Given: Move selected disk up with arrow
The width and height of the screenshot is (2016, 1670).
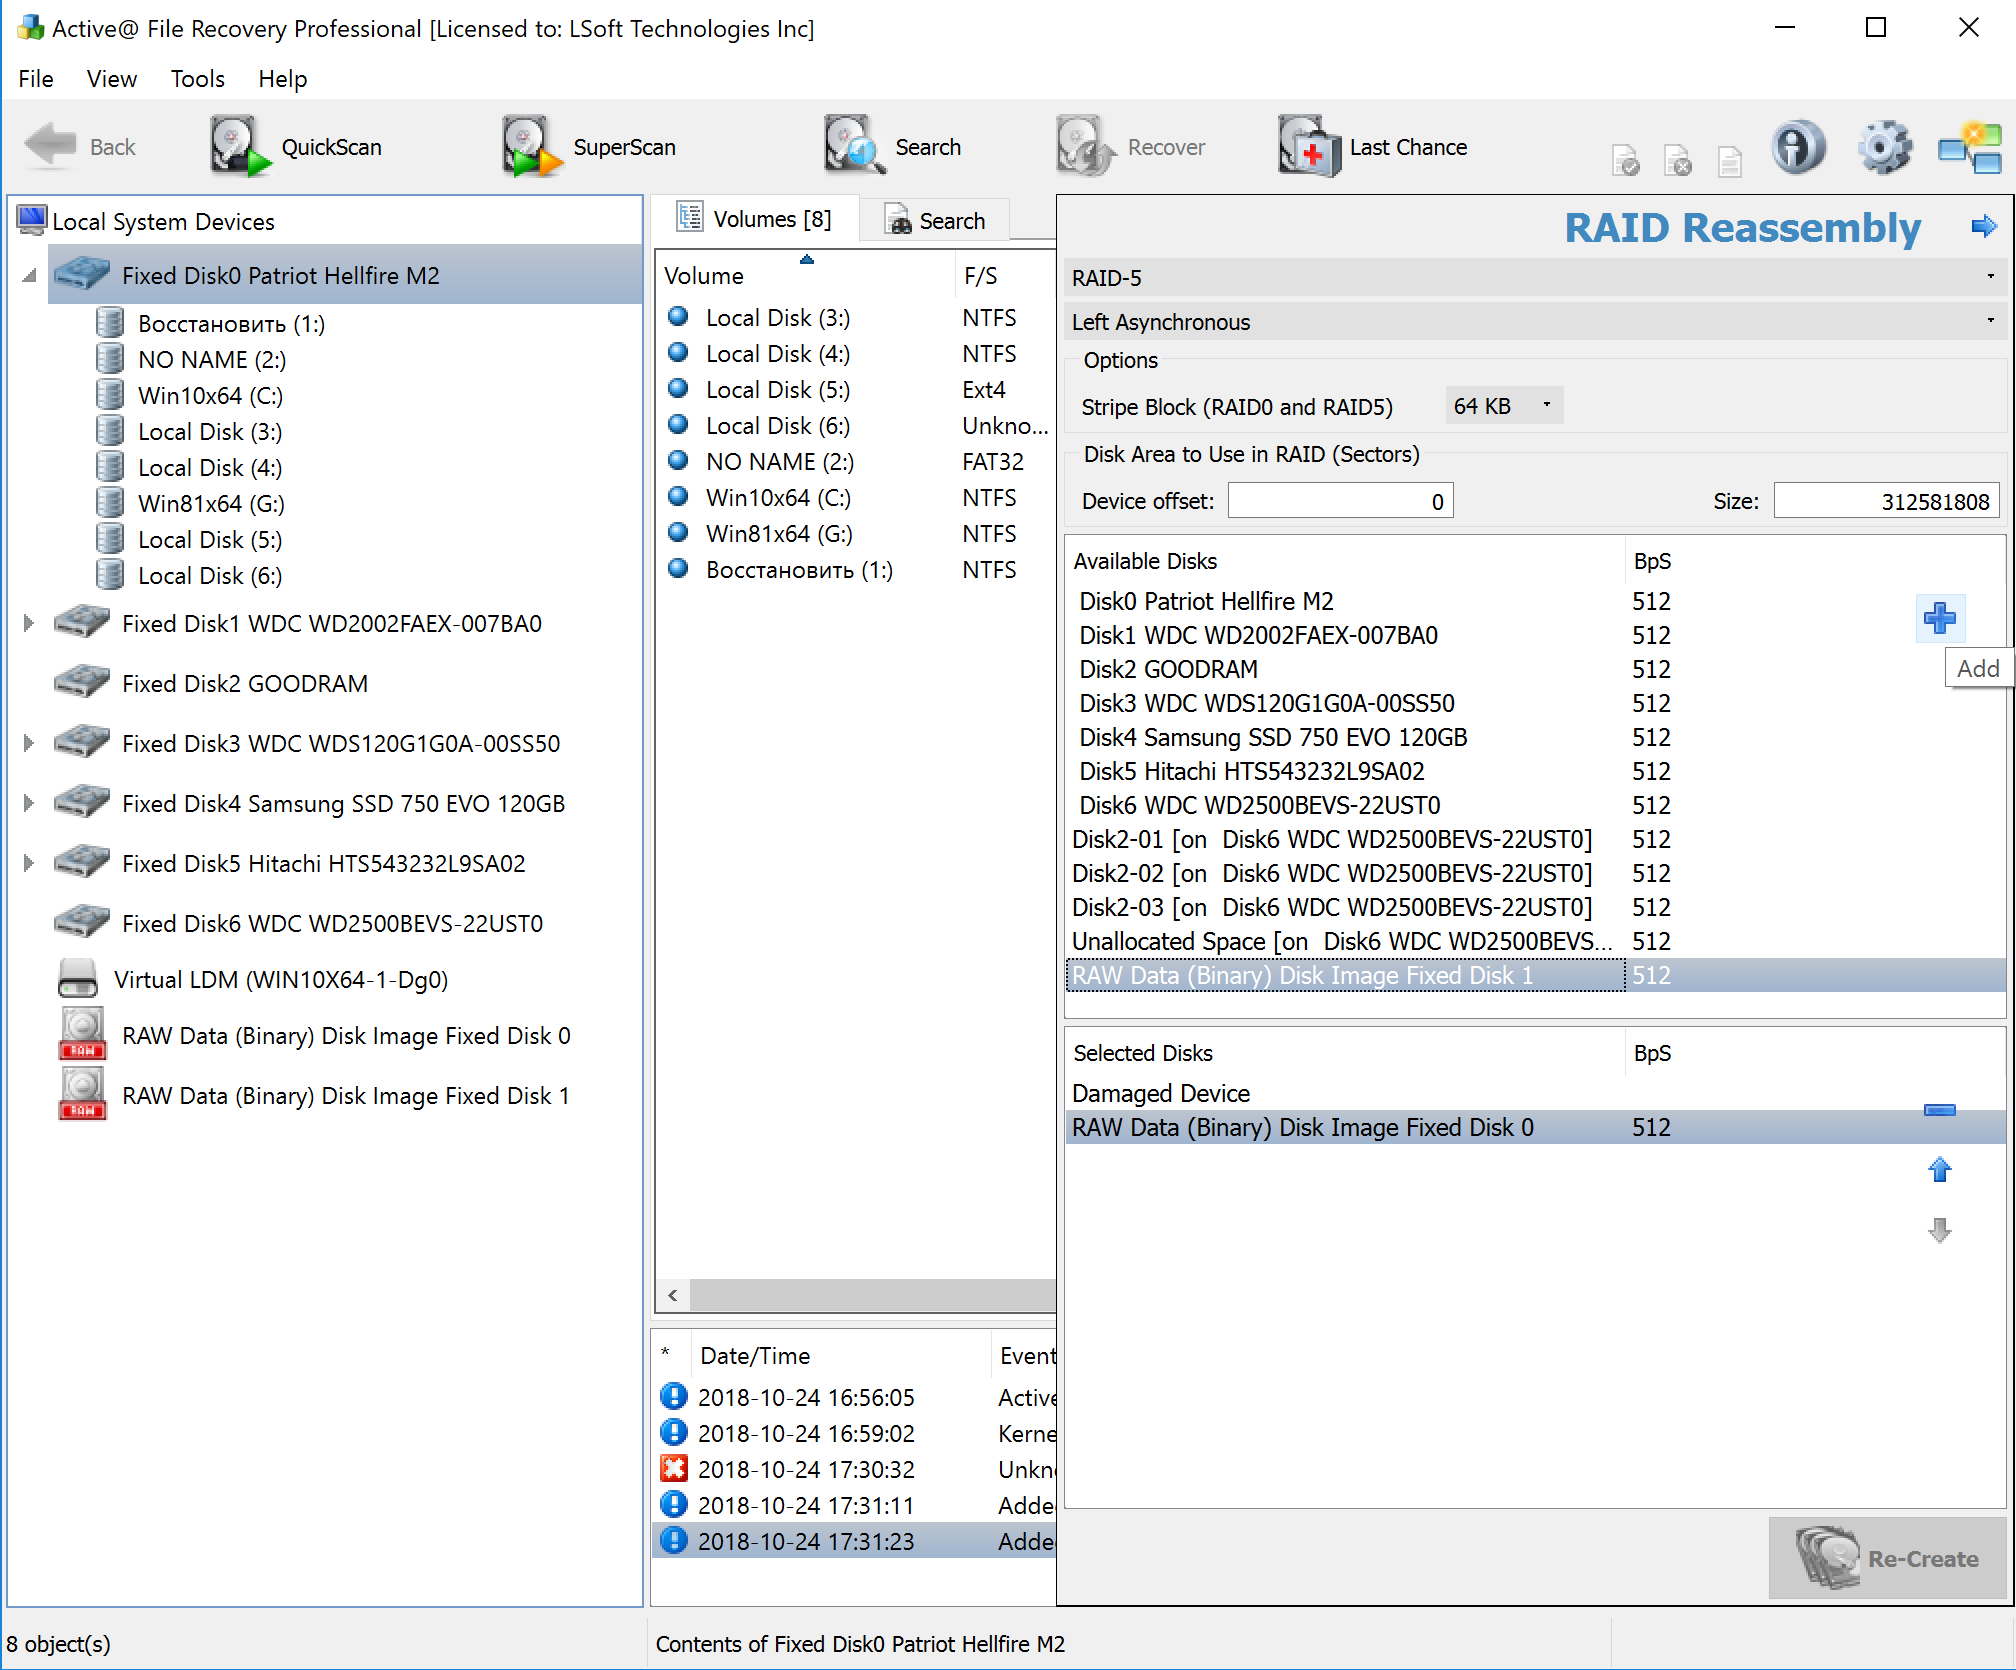Looking at the screenshot, I should pos(1939,1169).
